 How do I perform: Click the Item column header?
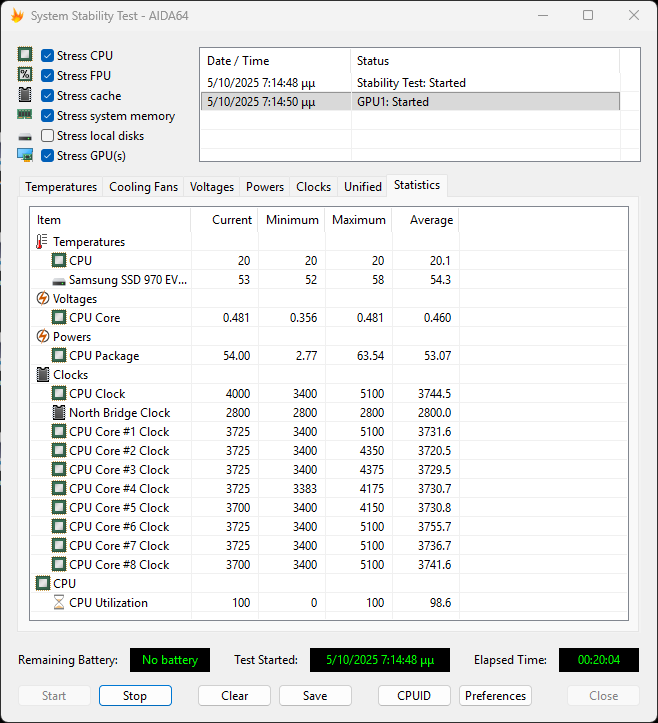110,220
